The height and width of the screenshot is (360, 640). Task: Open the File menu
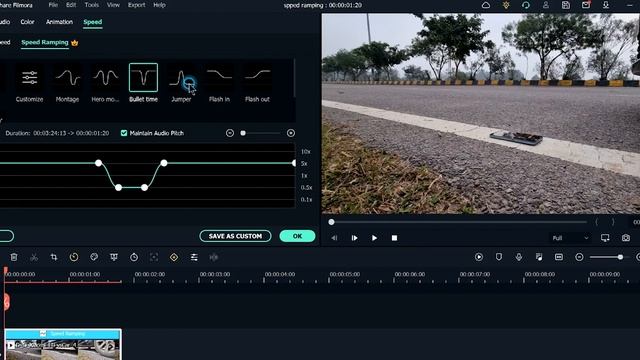(53, 5)
